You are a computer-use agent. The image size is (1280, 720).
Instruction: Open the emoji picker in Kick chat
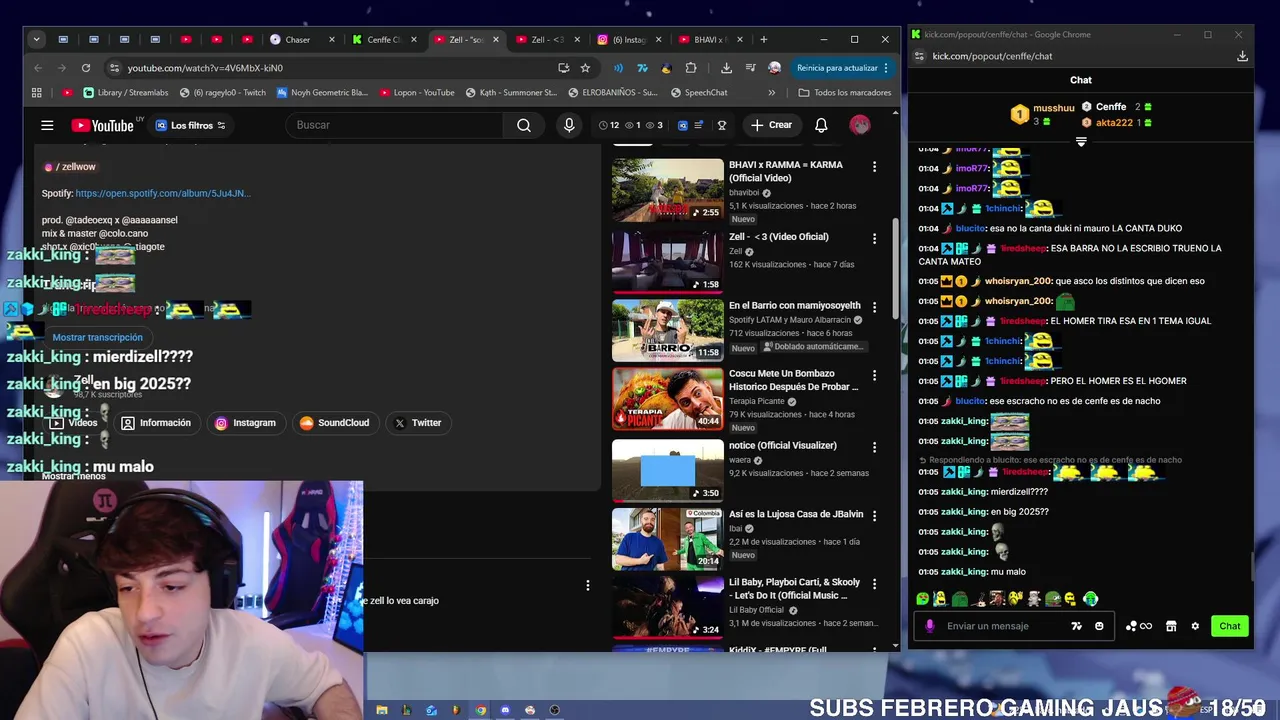point(1099,626)
